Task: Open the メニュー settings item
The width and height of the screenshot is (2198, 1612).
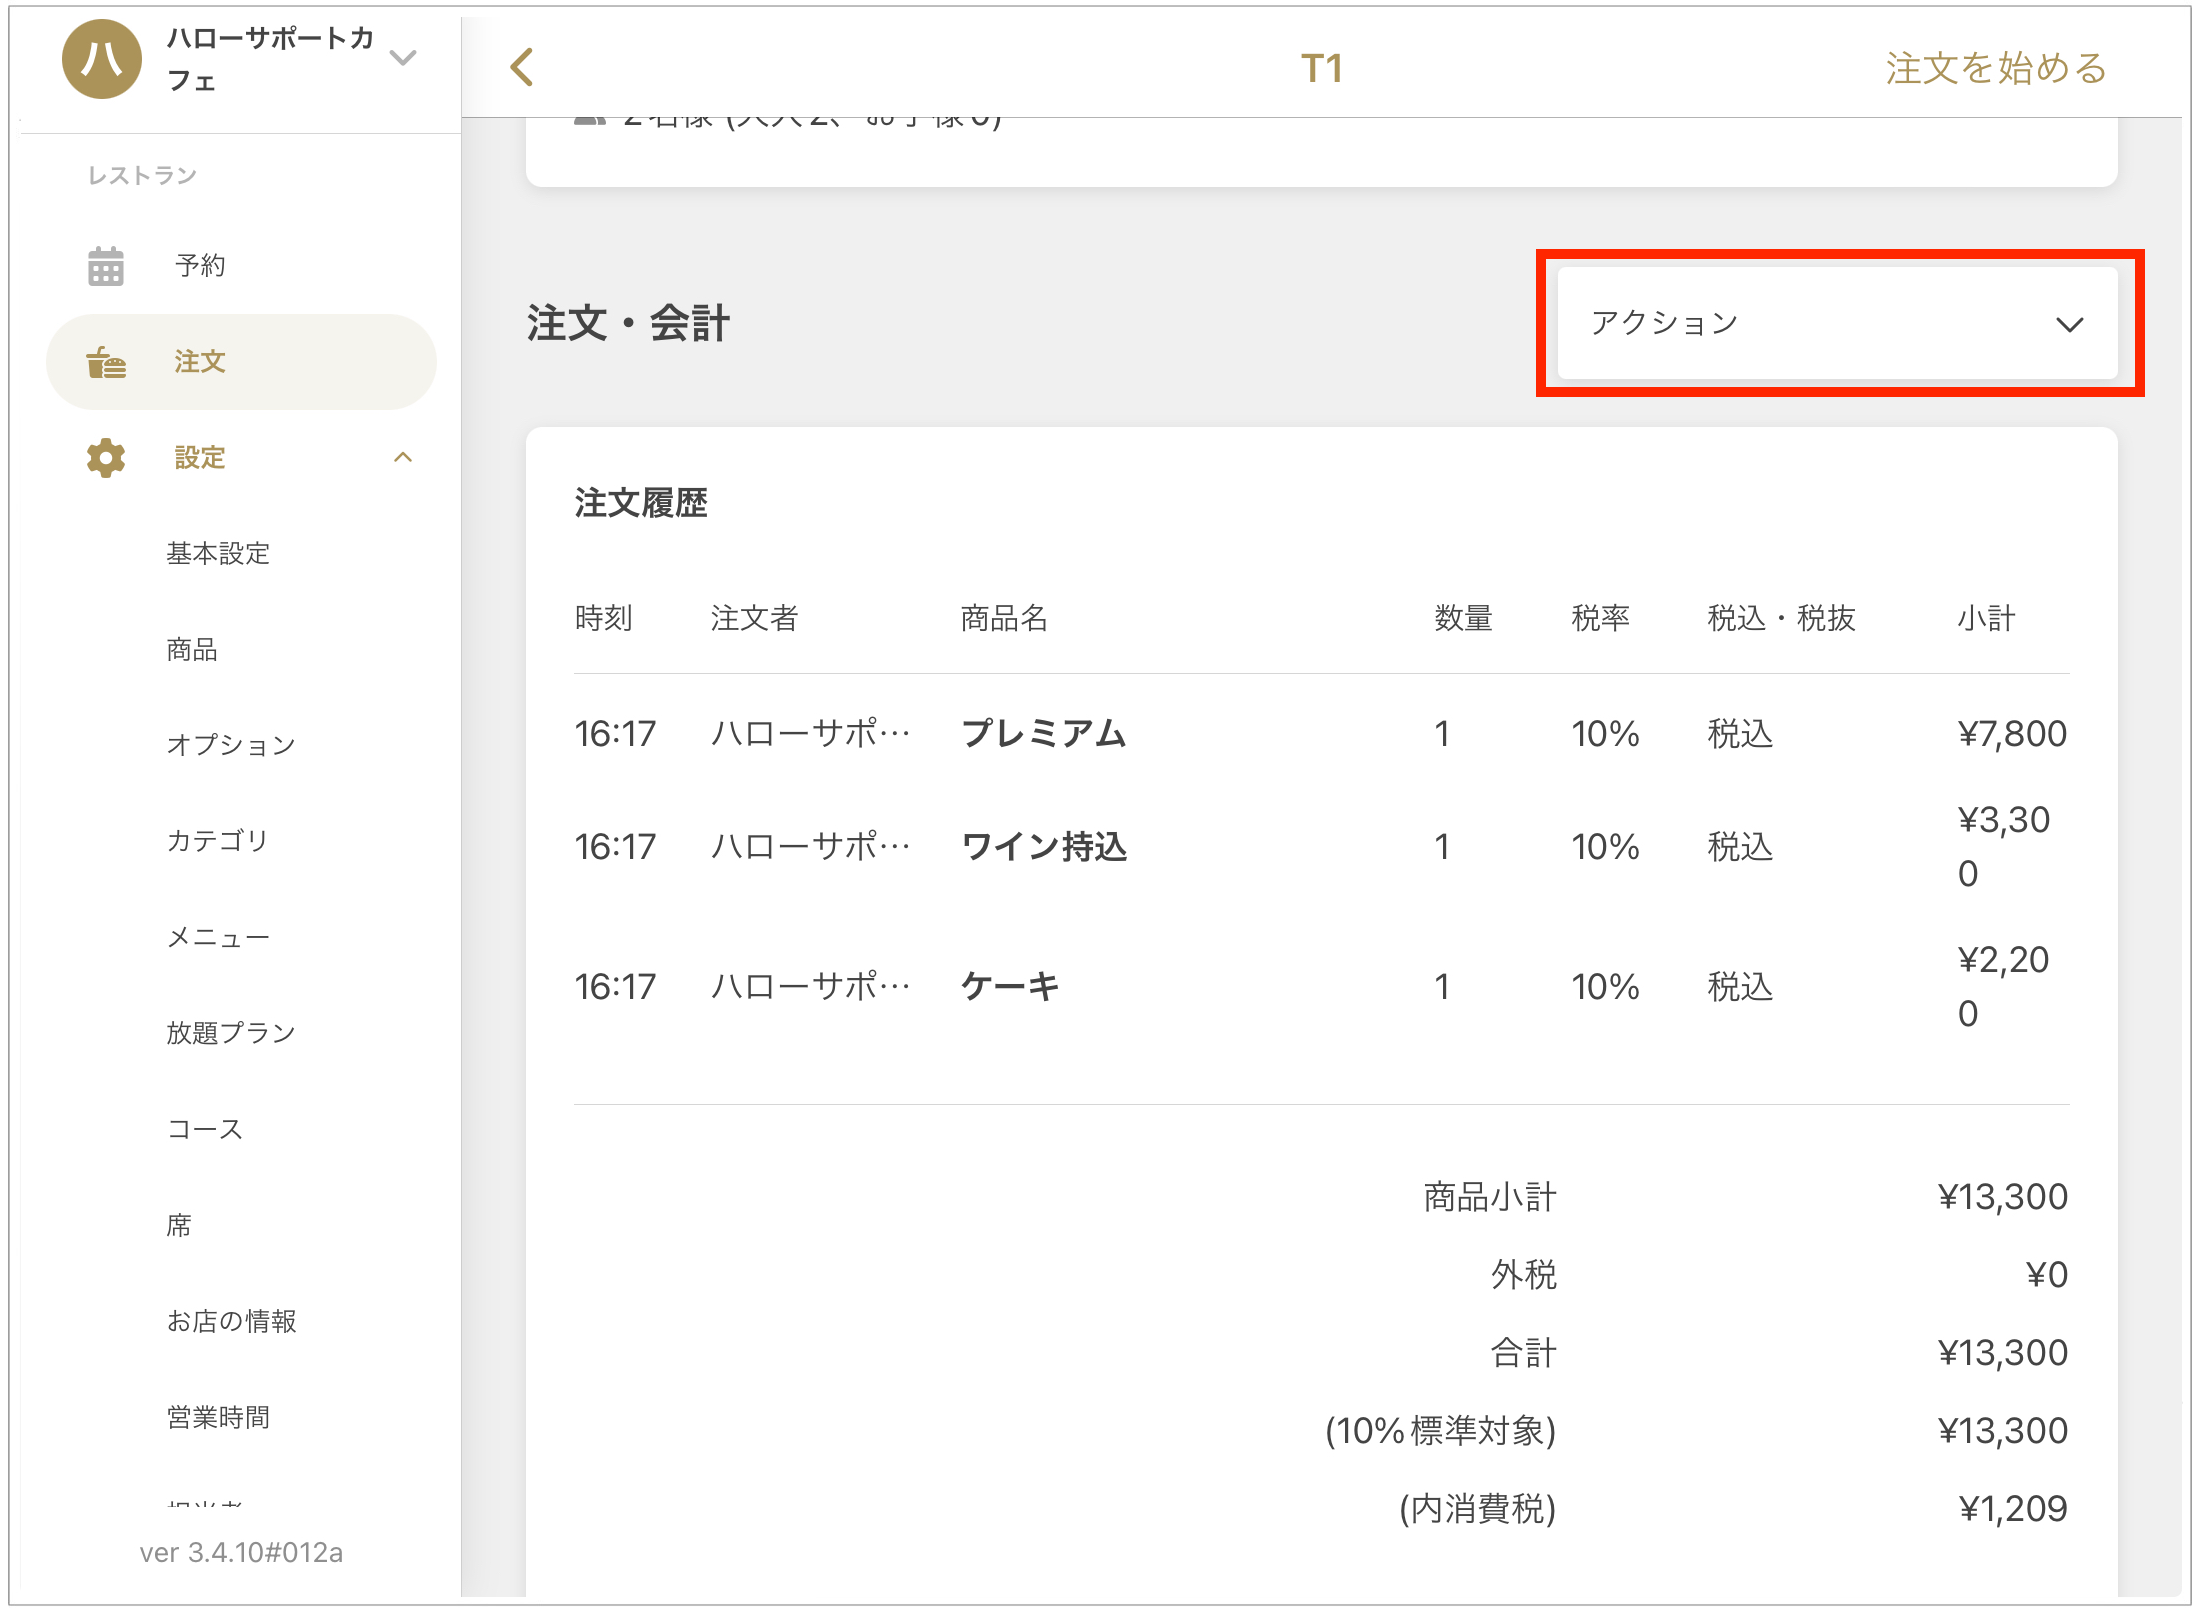Action: click(x=218, y=937)
